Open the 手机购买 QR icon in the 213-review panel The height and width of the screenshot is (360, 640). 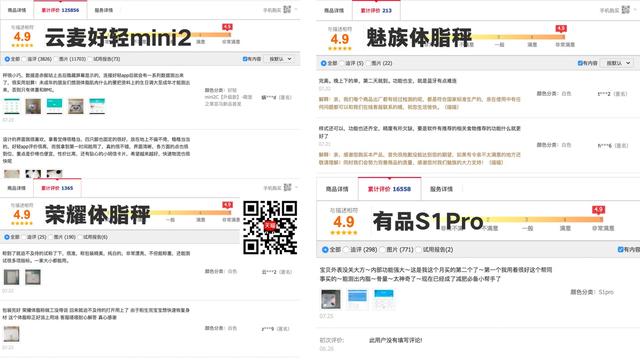[x=626, y=9]
